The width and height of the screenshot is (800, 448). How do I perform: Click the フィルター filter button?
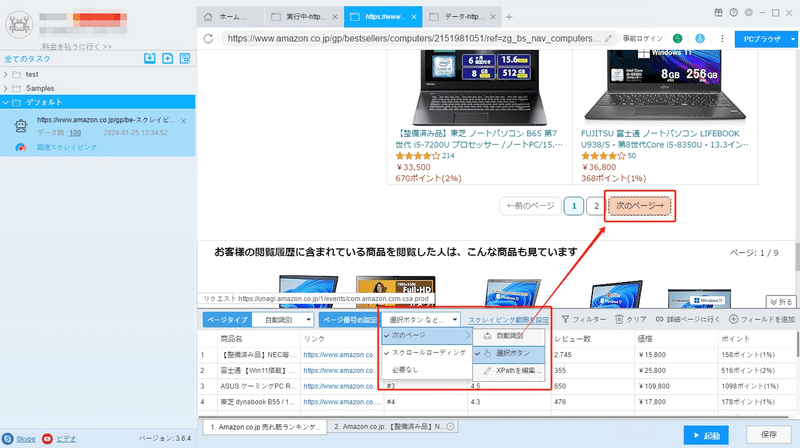(584, 319)
